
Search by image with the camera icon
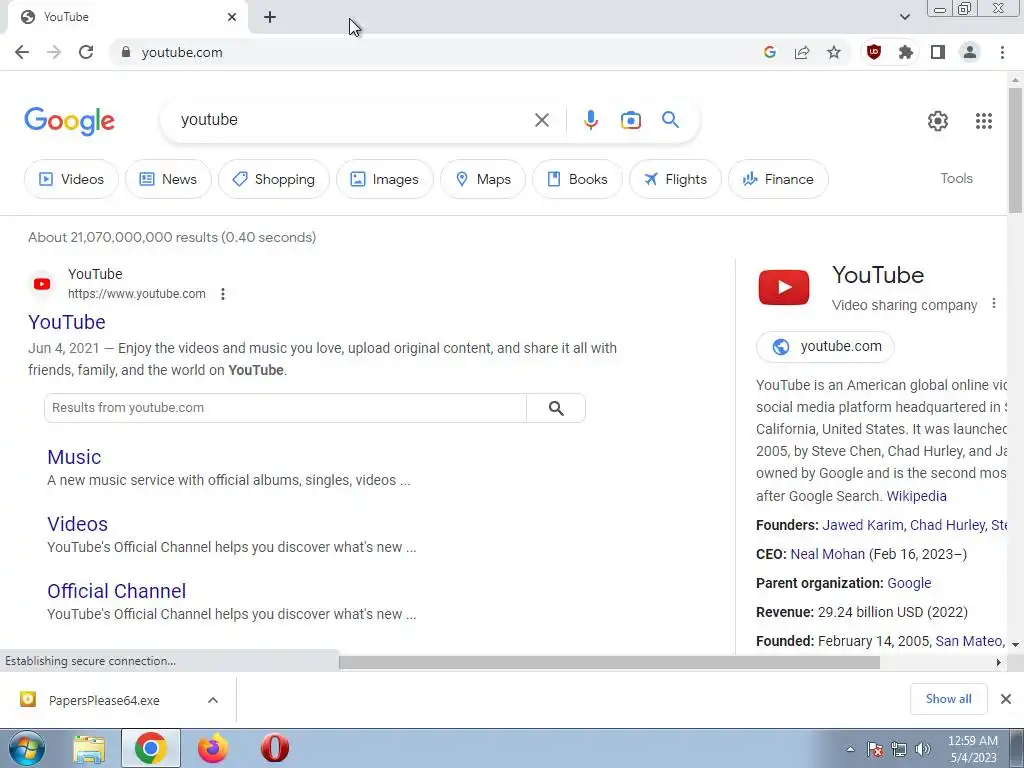(x=631, y=120)
